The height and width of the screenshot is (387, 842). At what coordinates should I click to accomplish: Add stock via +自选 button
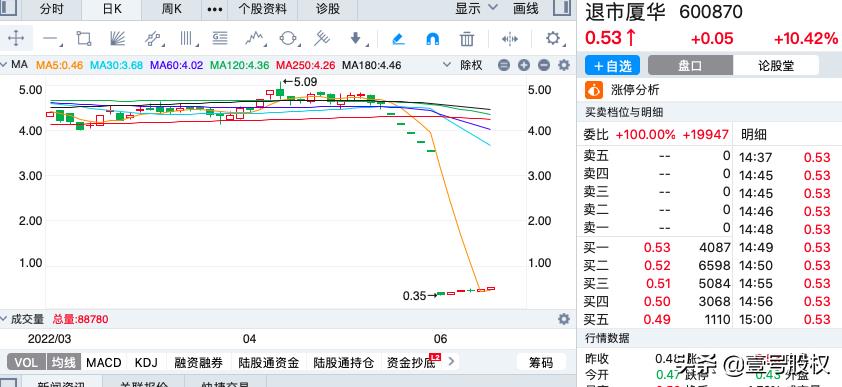tap(612, 65)
